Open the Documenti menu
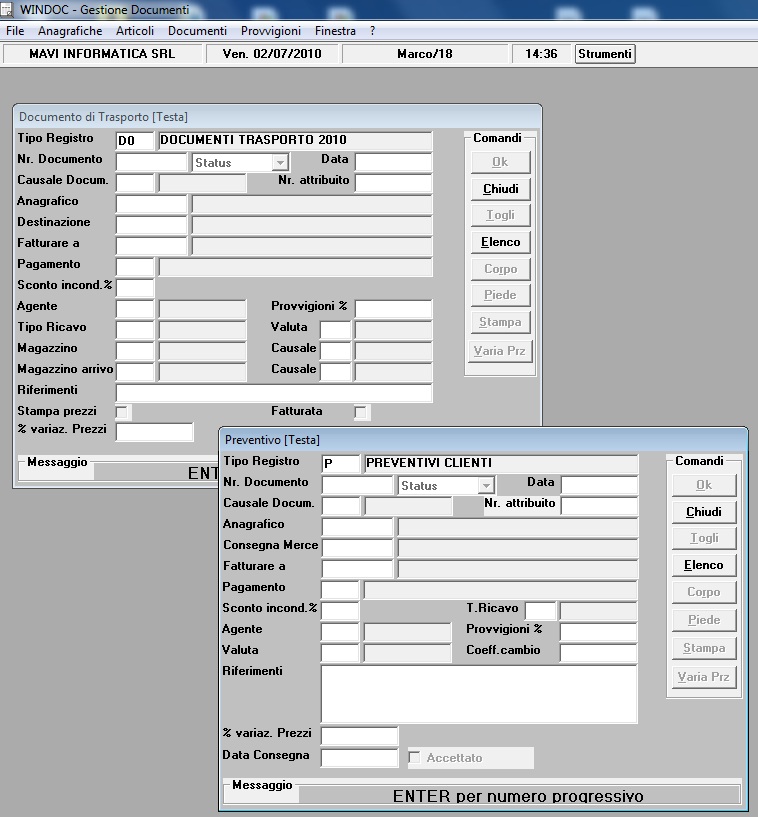This screenshot has width=758, height=817. coord(197,31)
